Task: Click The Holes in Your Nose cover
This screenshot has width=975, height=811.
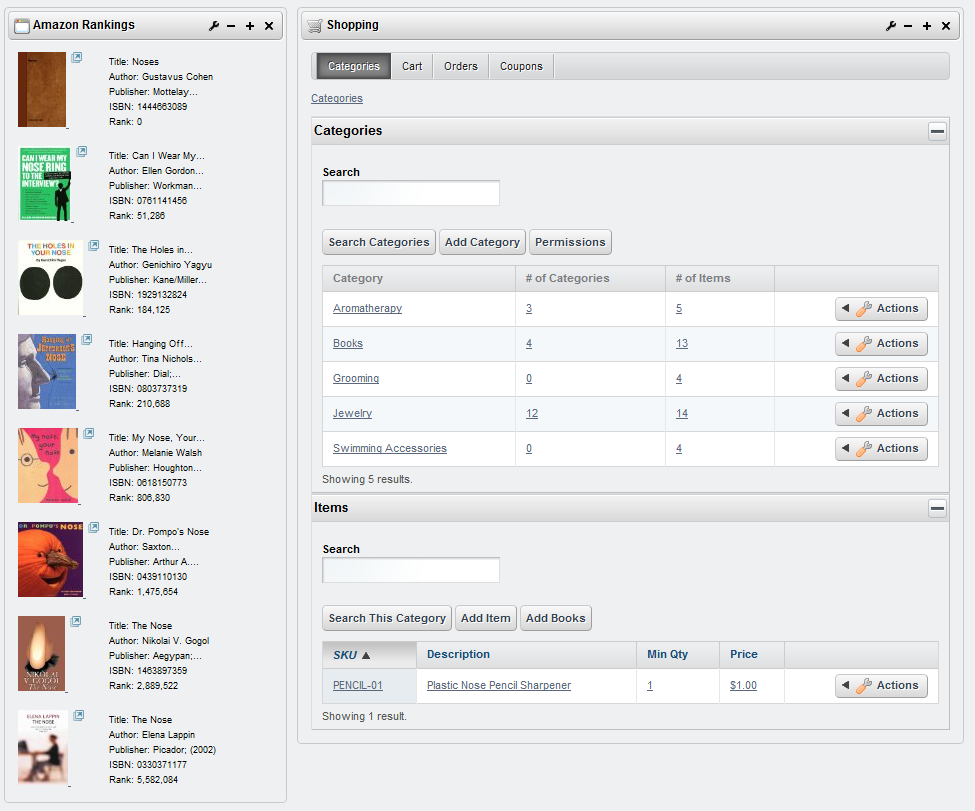Action: (50, 278)
